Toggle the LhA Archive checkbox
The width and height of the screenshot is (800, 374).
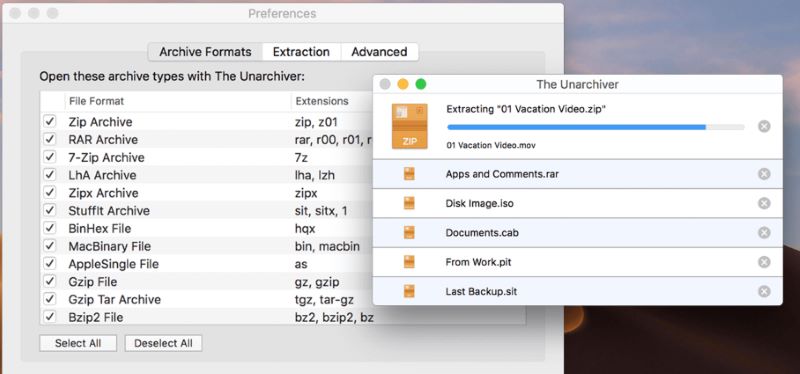pos(49,175)
